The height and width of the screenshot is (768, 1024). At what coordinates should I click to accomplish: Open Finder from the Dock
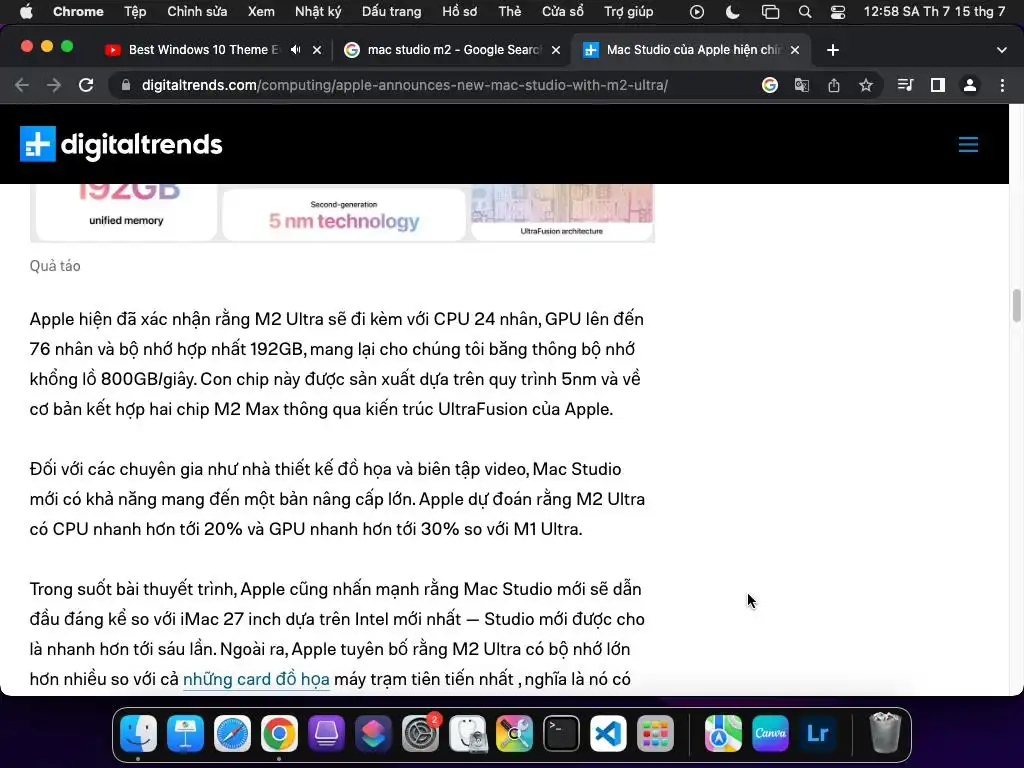tap(138, 734)
